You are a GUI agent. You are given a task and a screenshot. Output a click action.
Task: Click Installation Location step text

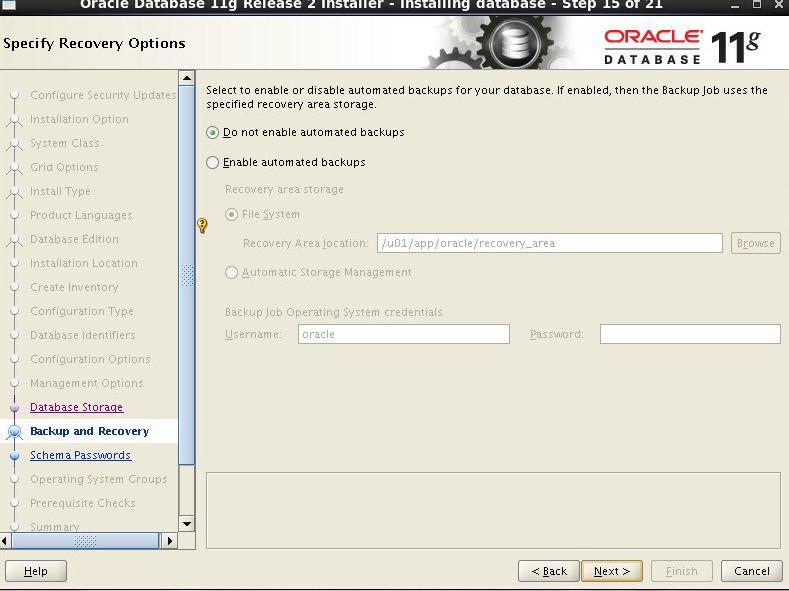point(84,263)
